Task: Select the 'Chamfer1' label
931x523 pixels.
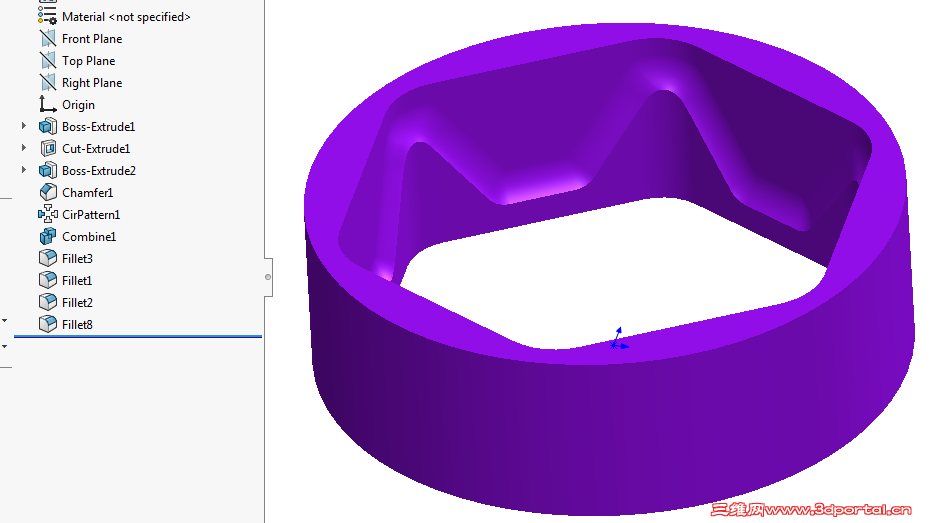Action: pos(87,192)
